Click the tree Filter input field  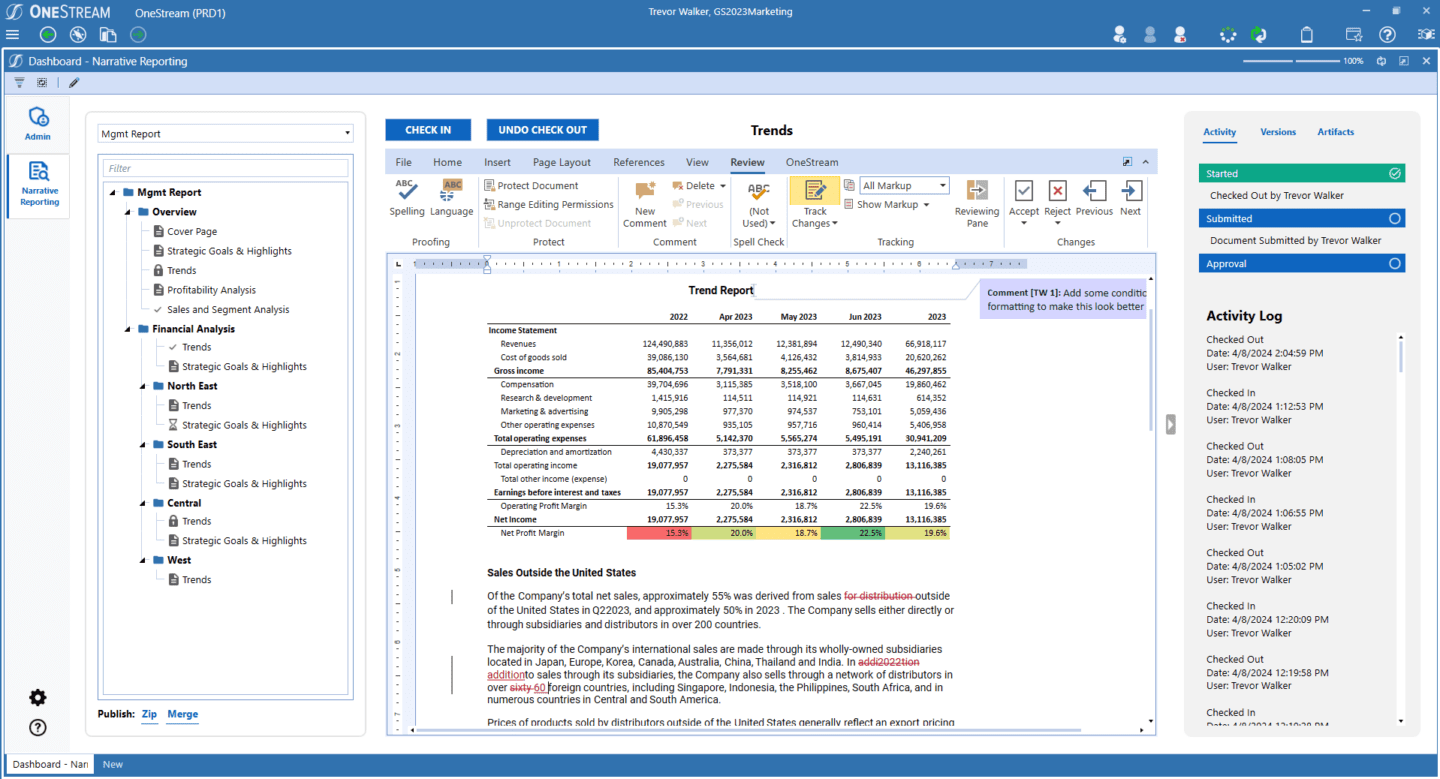pyautogui.click(x=226, y=168)
